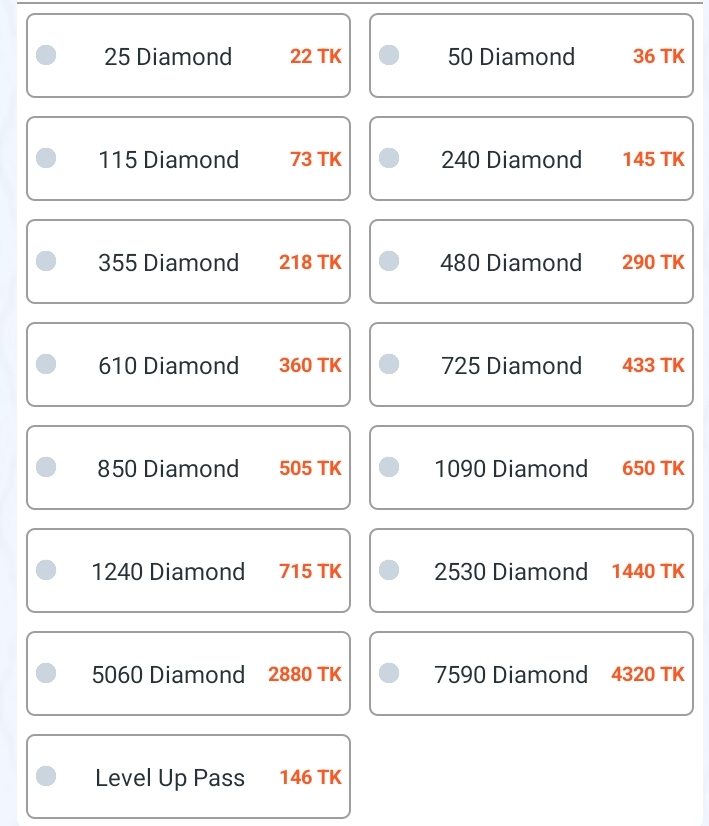Select 115 Diamond for 73 TK
Image resolution: width=709 pixels, height=826 pixels.
(188, 159)
